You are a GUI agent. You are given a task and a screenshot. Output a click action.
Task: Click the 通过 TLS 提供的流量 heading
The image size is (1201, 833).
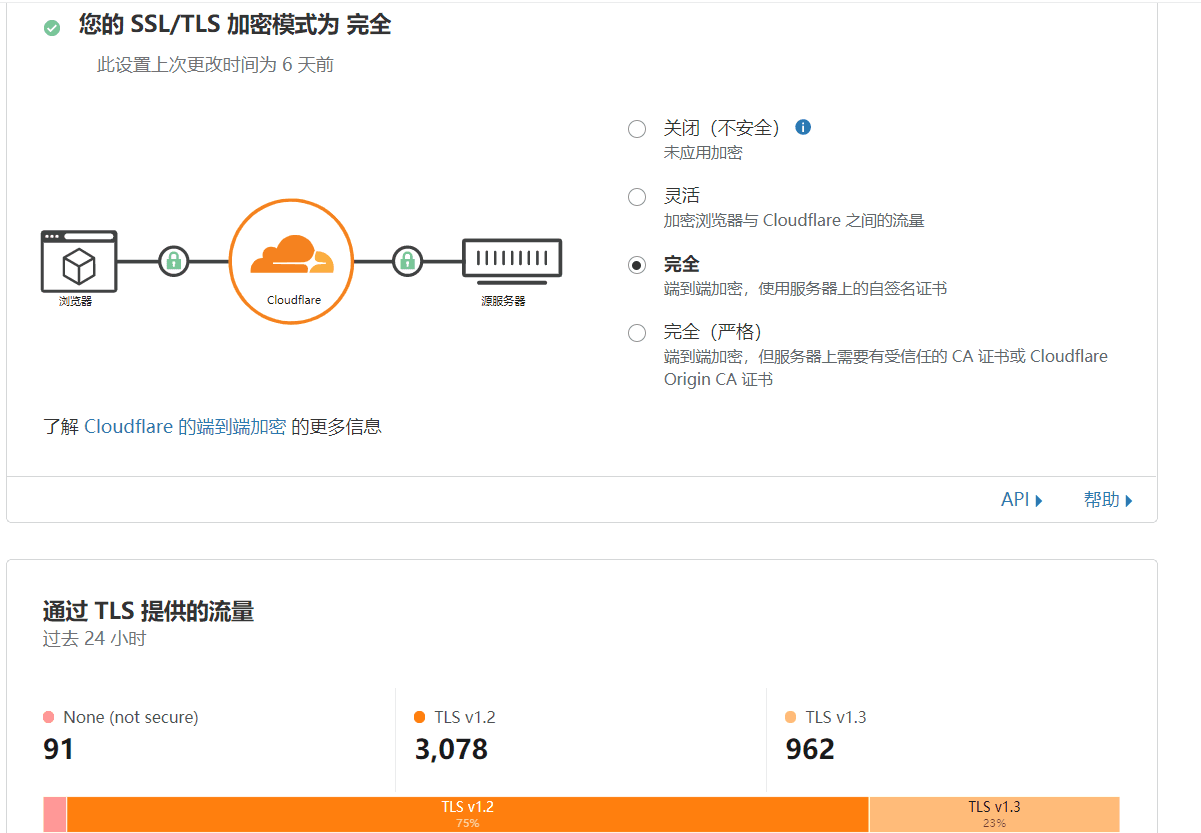148,611
